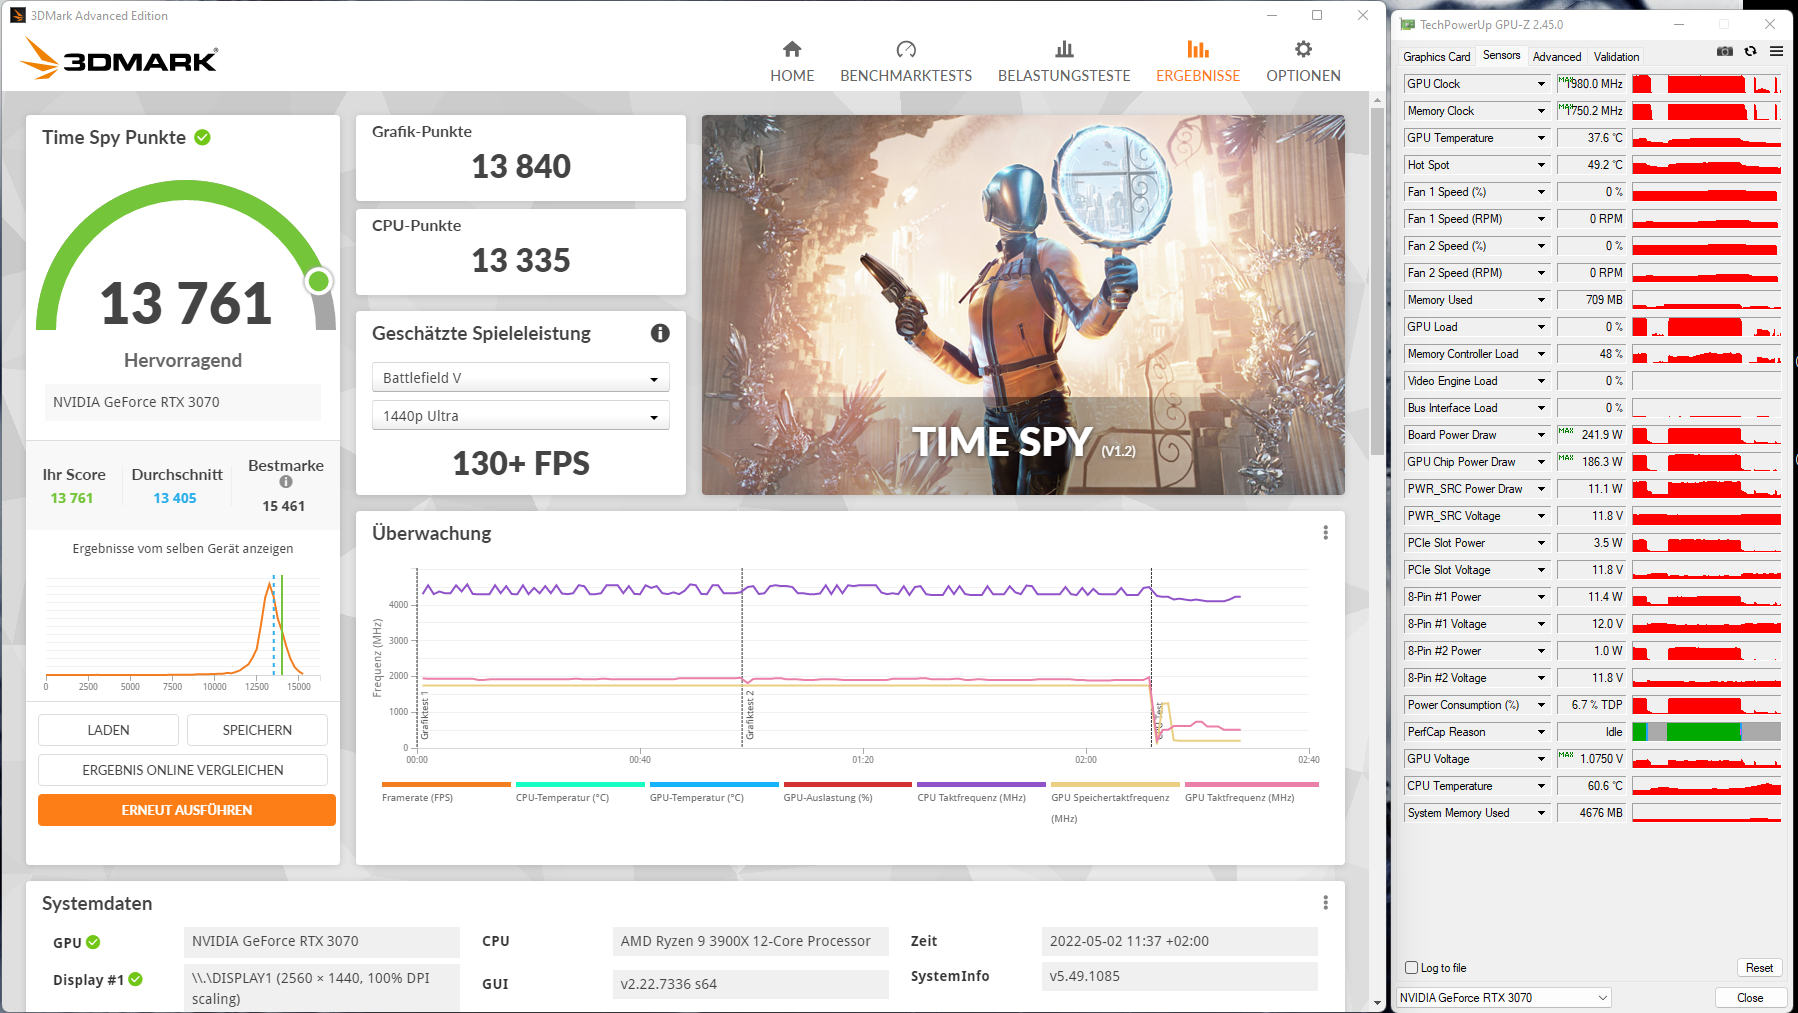Open the Systemdaten three-dot menu
This screenshot has width=1798, height=1013.
click(x=1326, y=903)
